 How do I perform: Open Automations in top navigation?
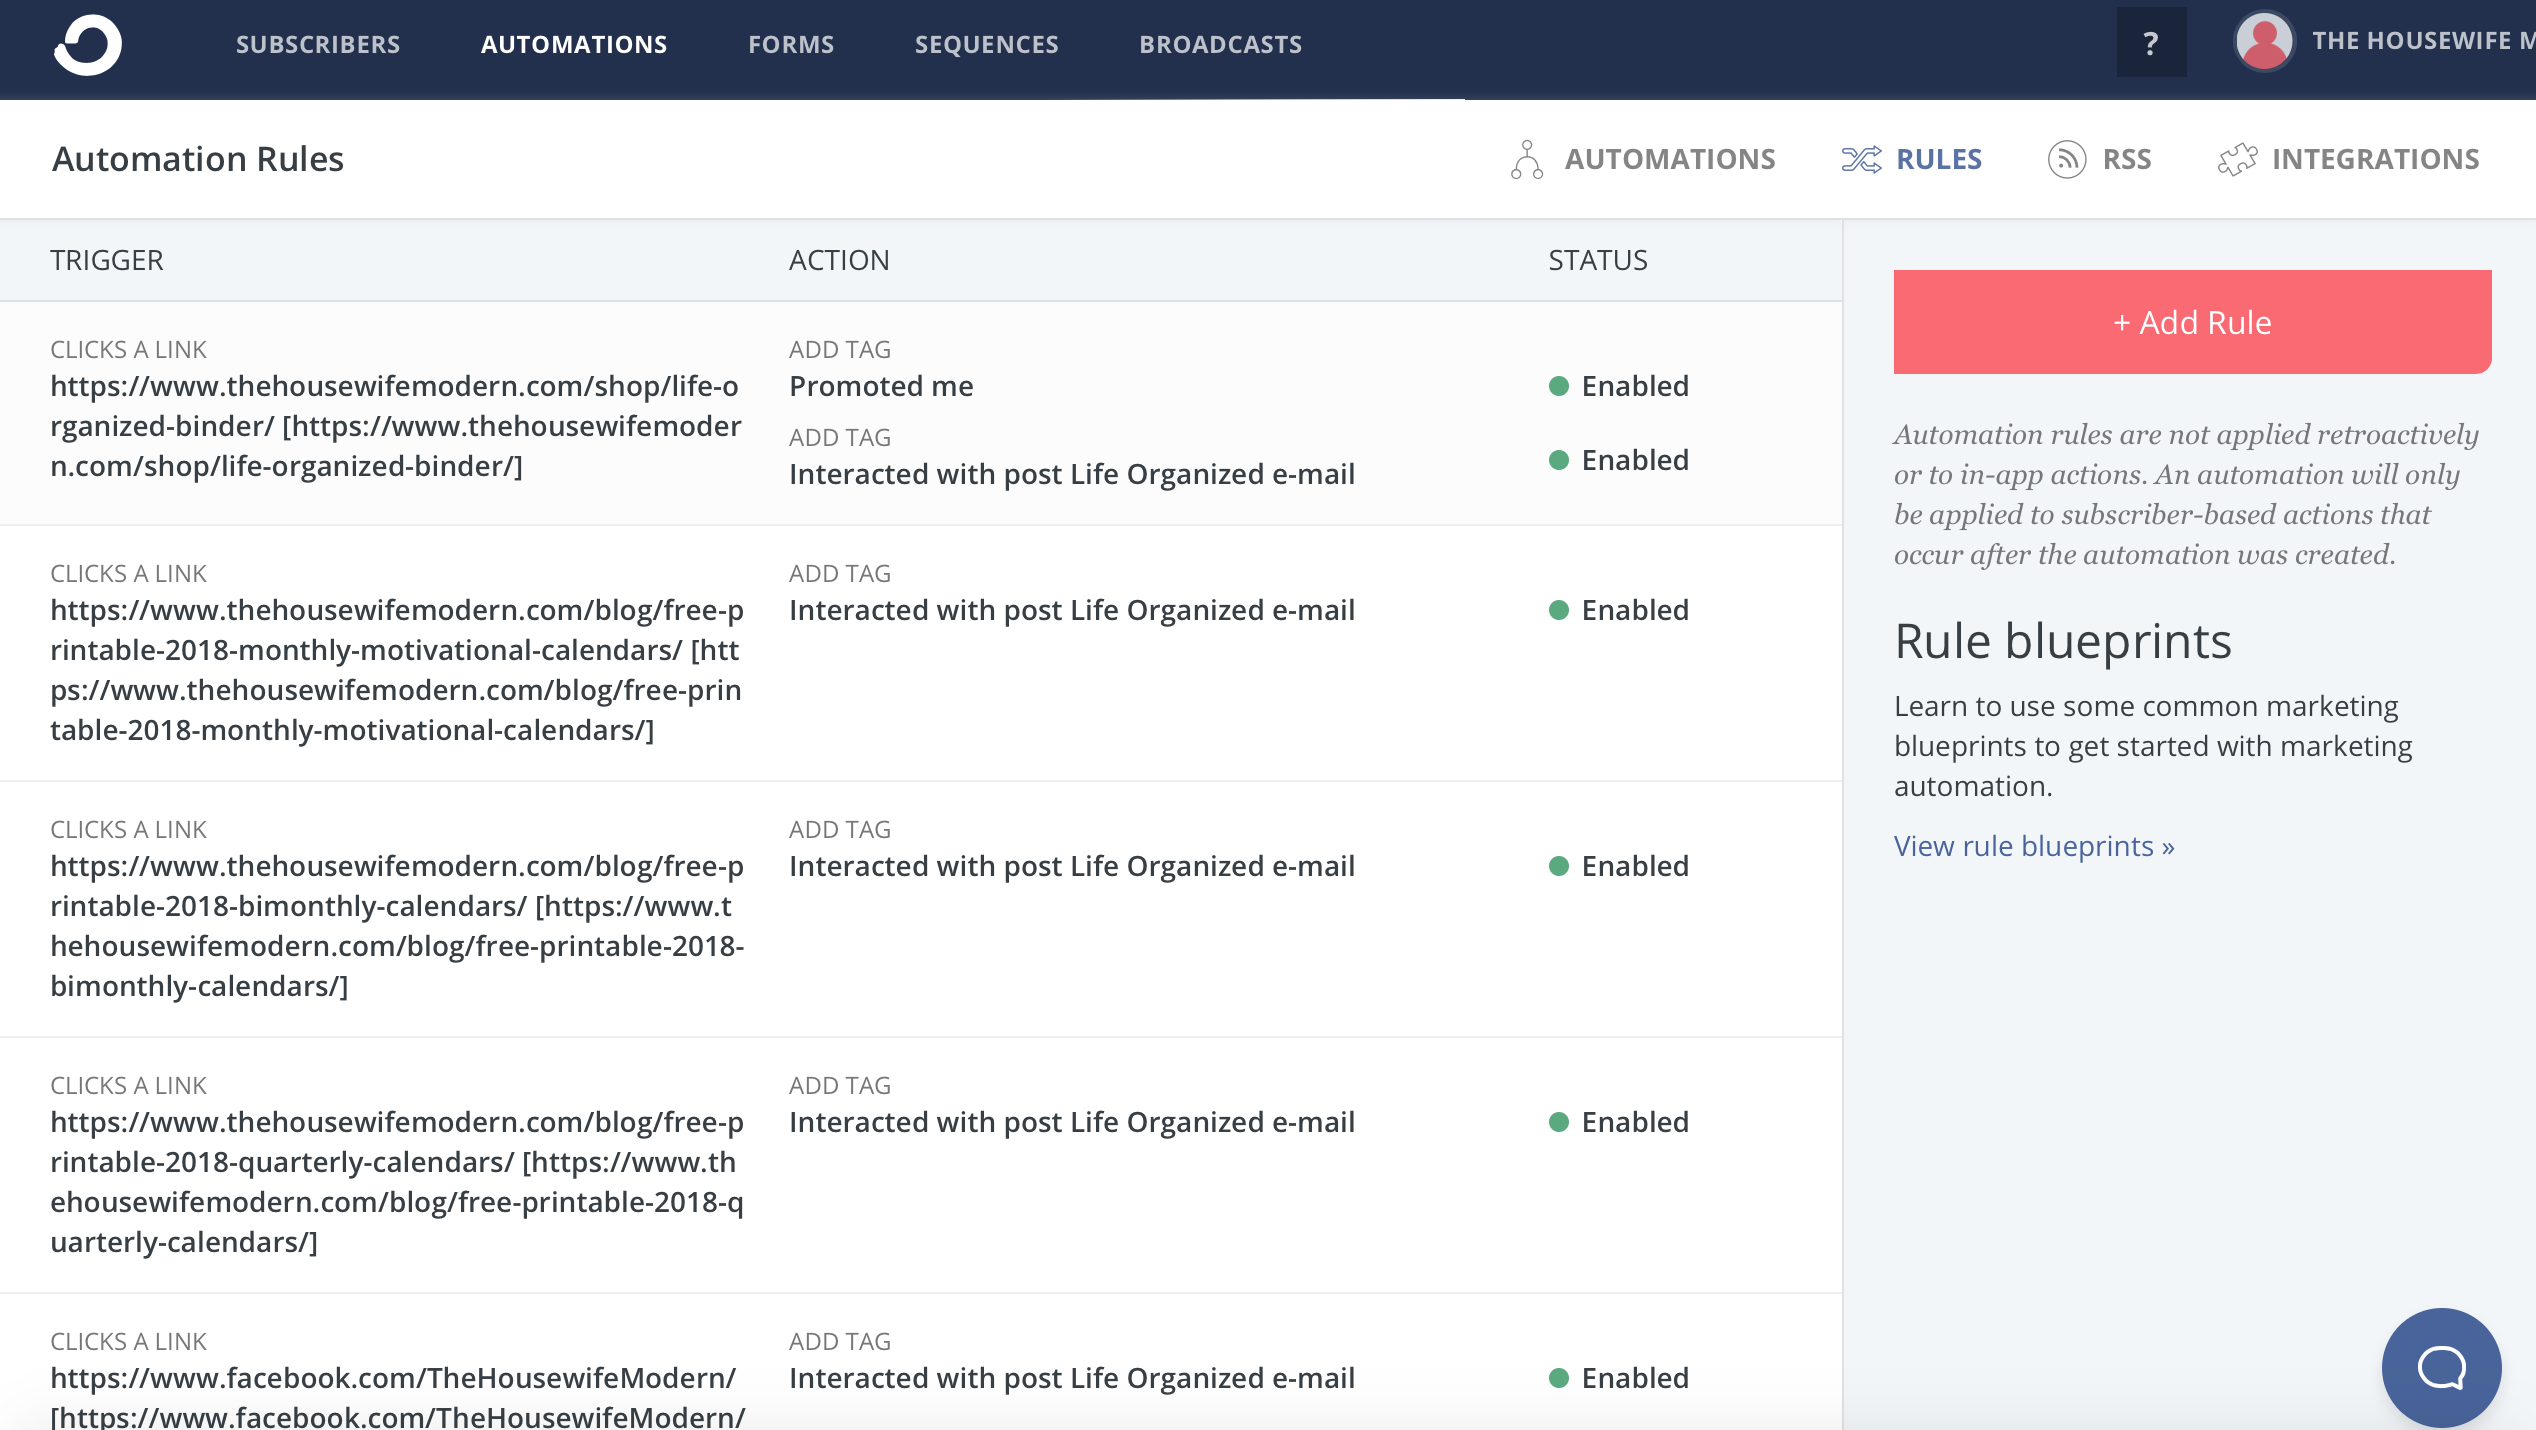[574, 44]
